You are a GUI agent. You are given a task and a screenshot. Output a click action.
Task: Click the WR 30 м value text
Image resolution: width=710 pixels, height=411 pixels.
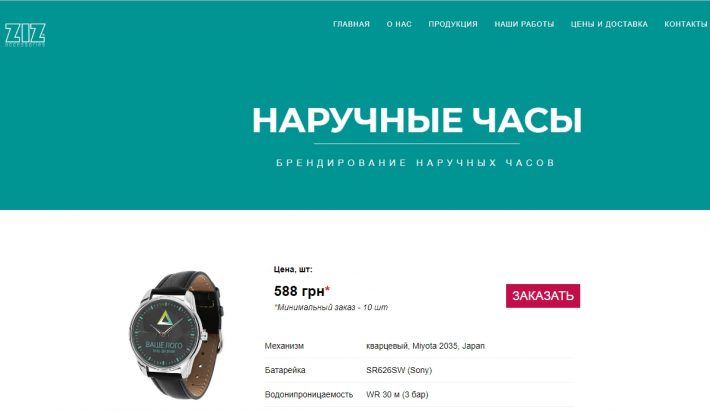(397, 394)
